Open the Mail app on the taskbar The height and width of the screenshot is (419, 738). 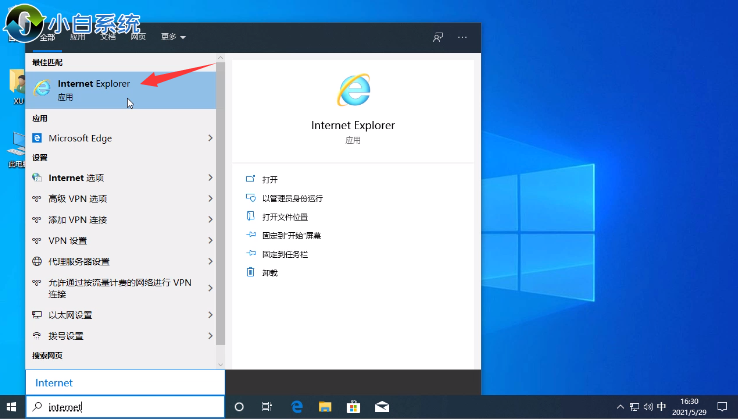(x=381, y=408)
